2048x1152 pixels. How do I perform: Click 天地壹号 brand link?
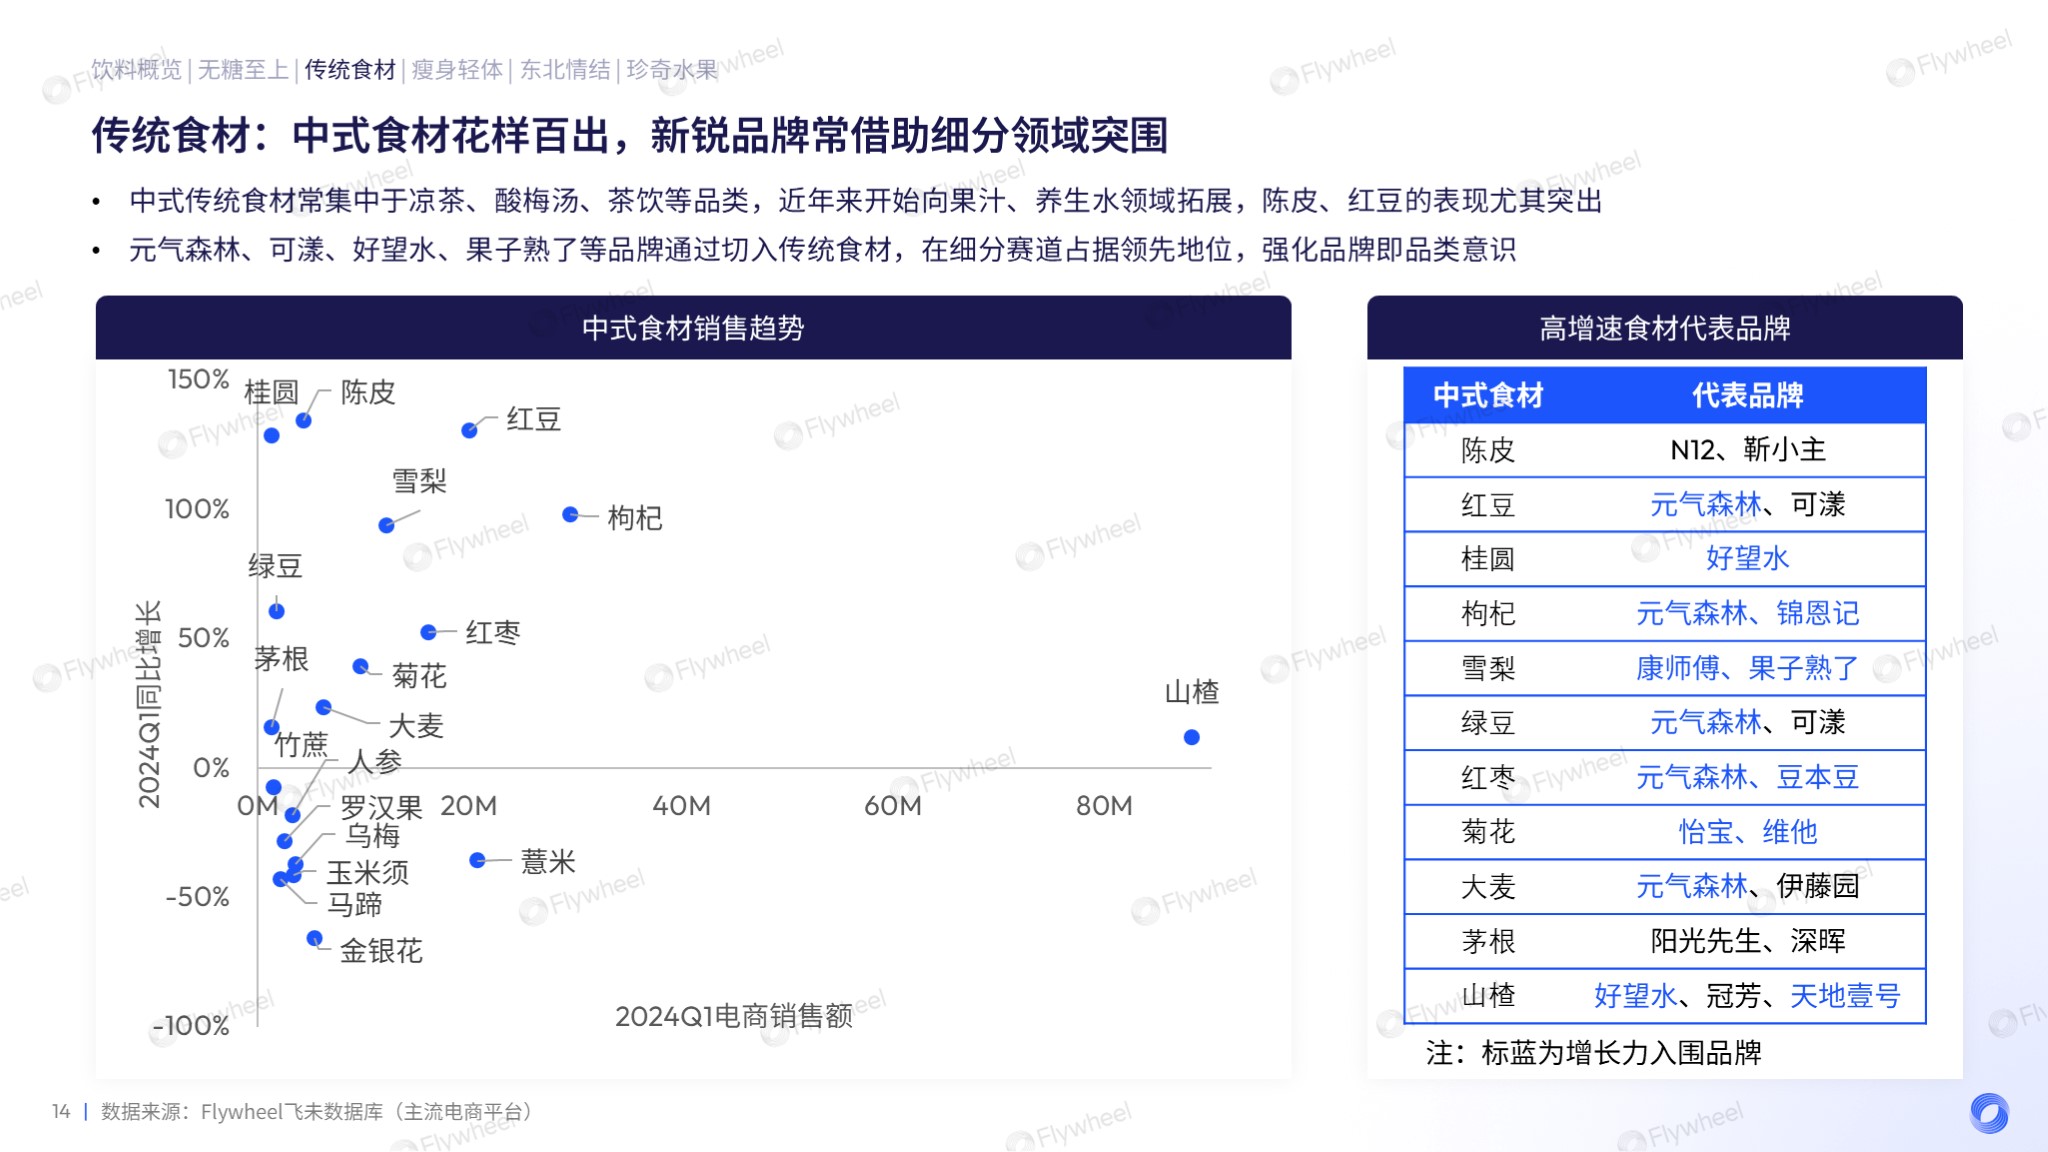tap(1844, 995)
